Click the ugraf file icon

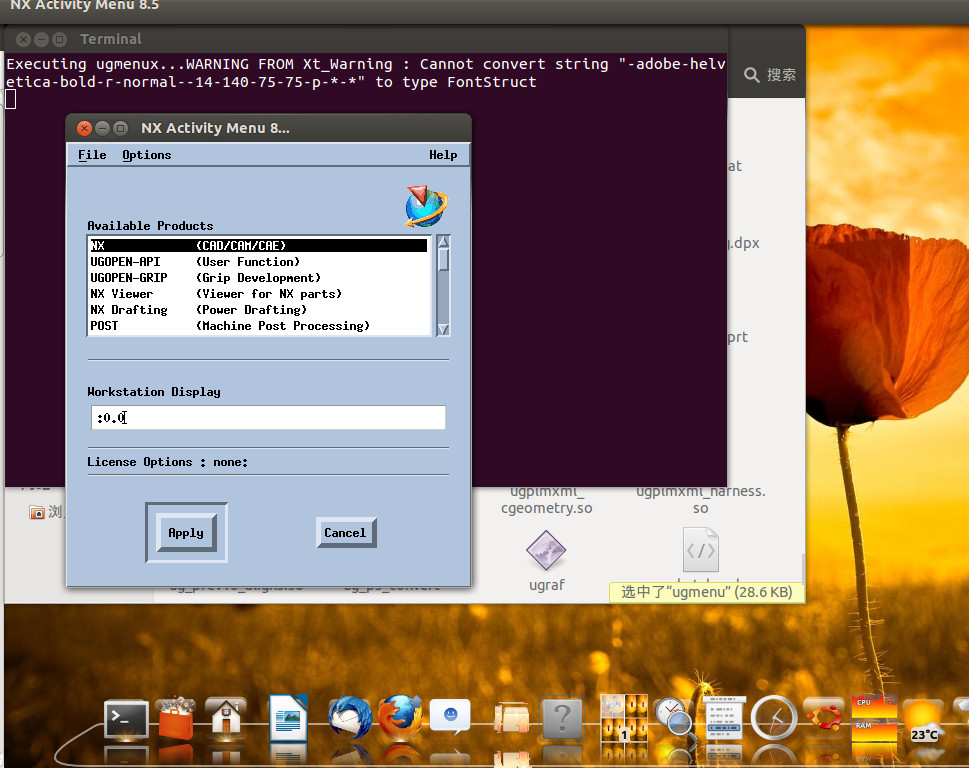(x=546, y=550)
